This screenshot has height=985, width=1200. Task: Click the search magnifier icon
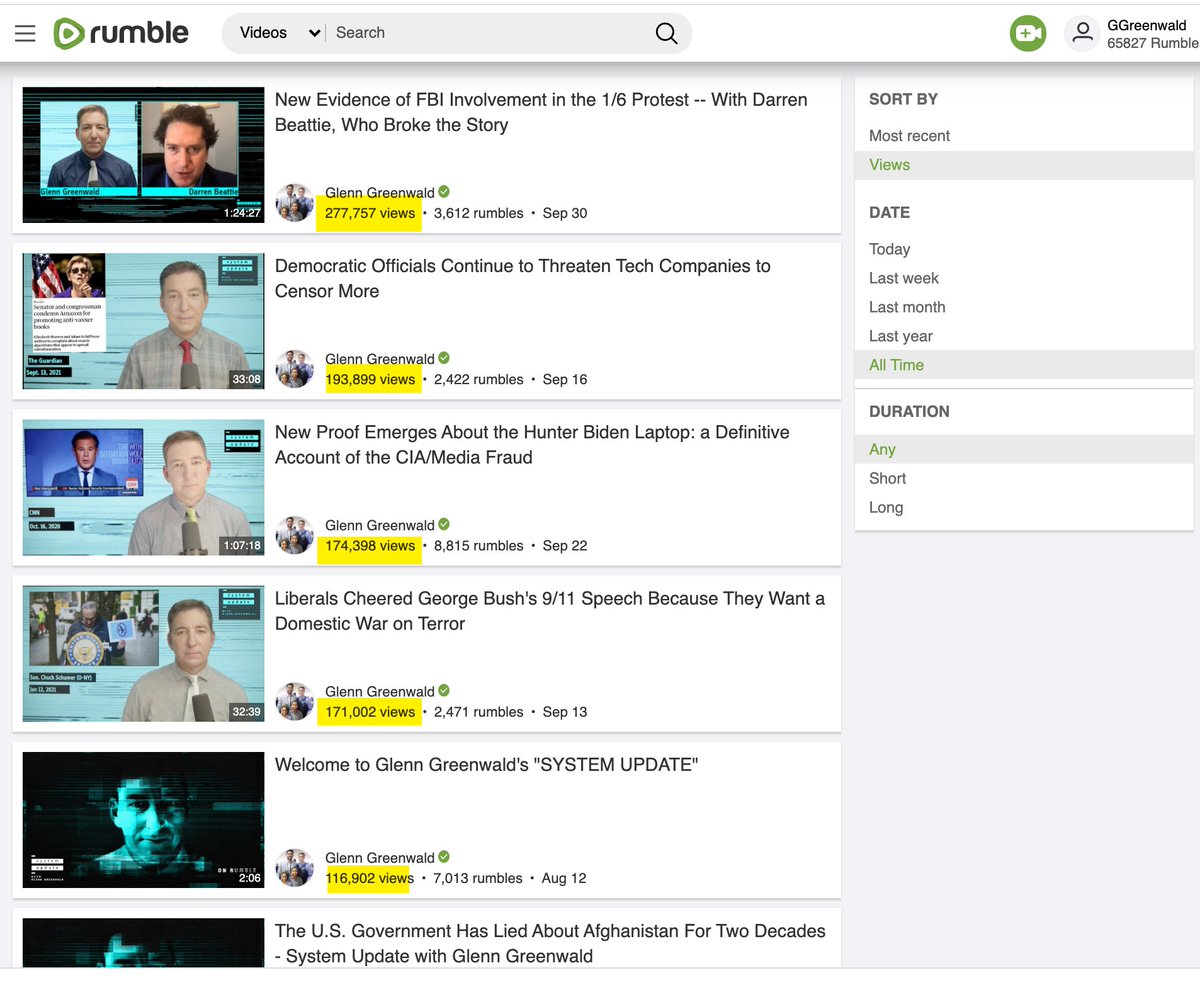tap(666, 33)
